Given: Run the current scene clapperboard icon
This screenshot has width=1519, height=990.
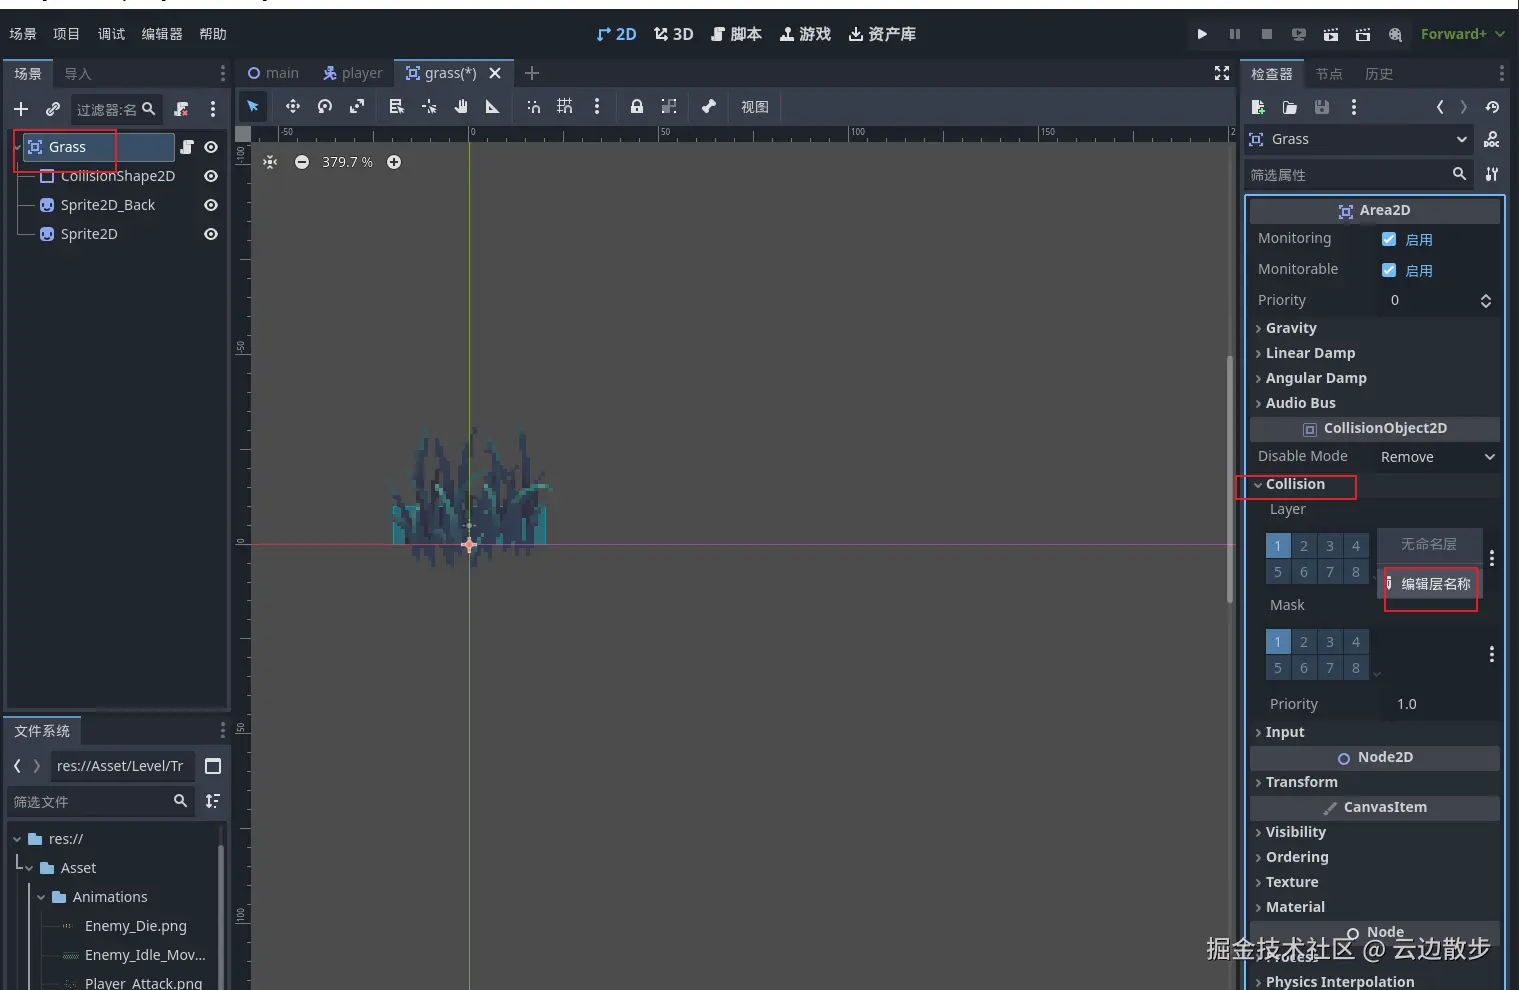Looking at the screenshot, I should coord(1330,34).
